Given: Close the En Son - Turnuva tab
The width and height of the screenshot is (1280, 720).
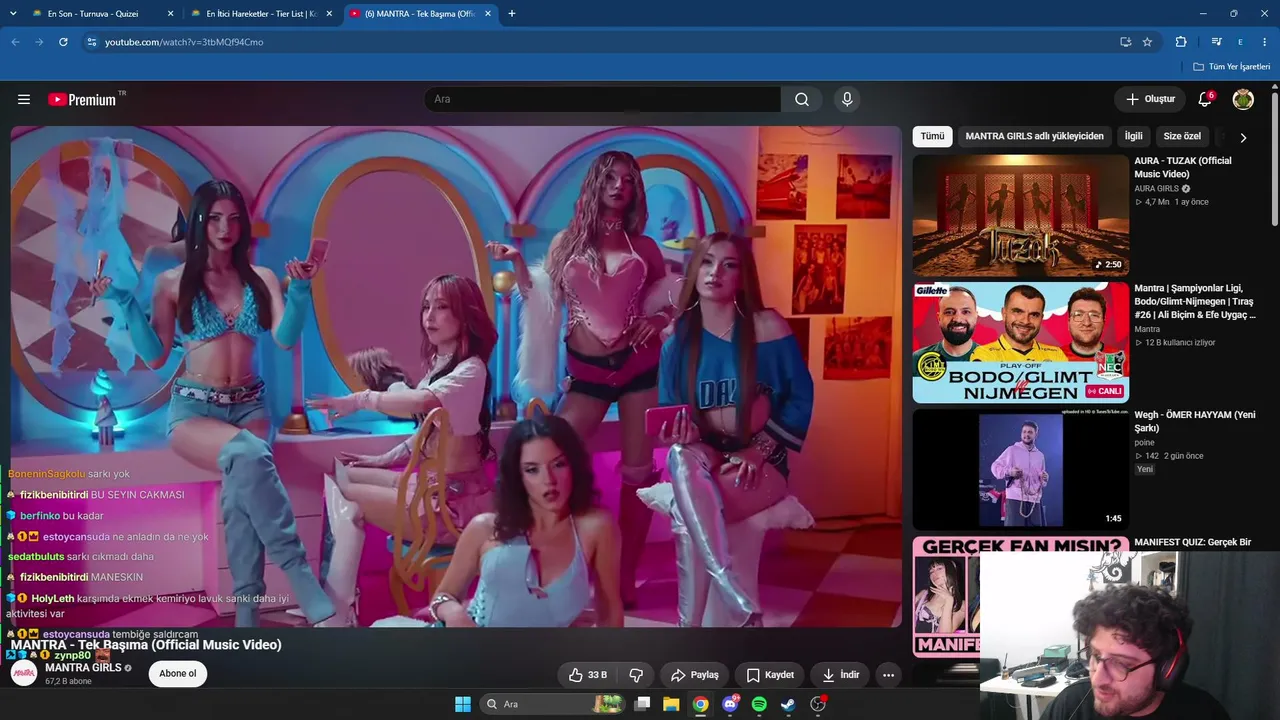Looking at the screenshot, I should click(170, 14).
